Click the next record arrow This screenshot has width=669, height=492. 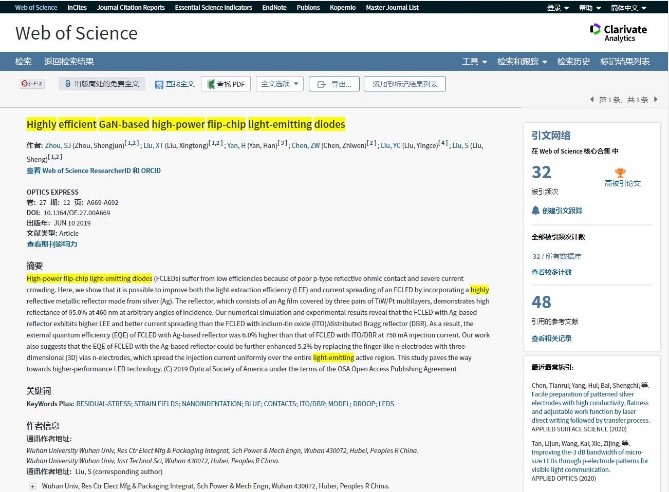[656, 99]
